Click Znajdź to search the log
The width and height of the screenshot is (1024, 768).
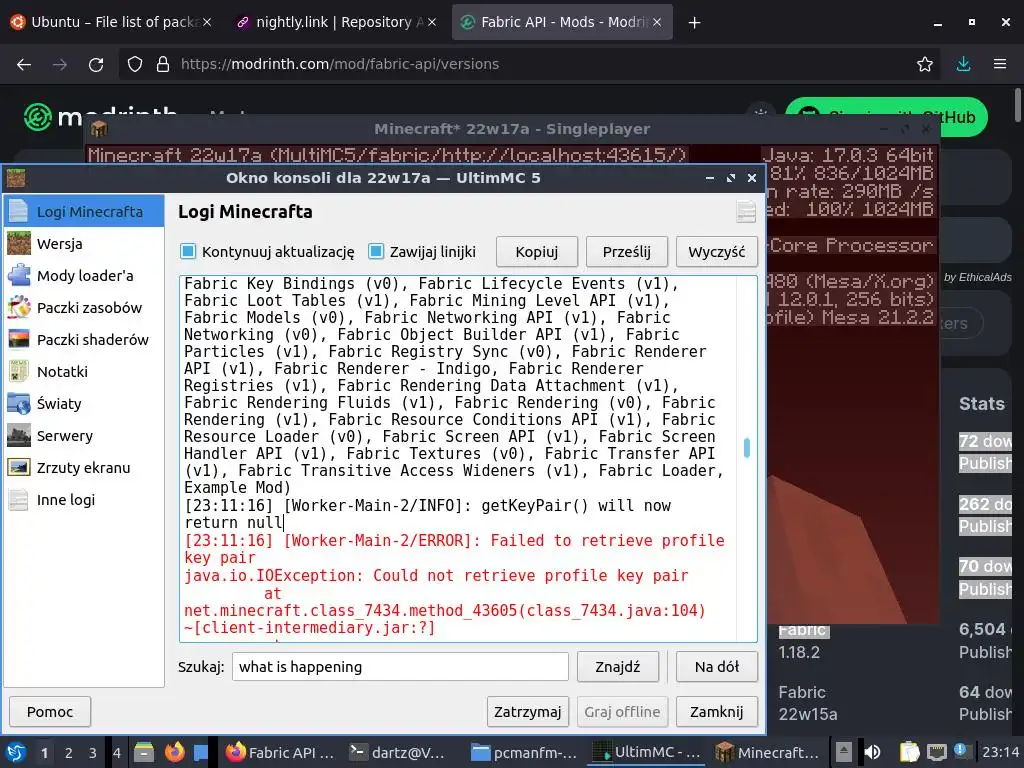tap(618, 667)
